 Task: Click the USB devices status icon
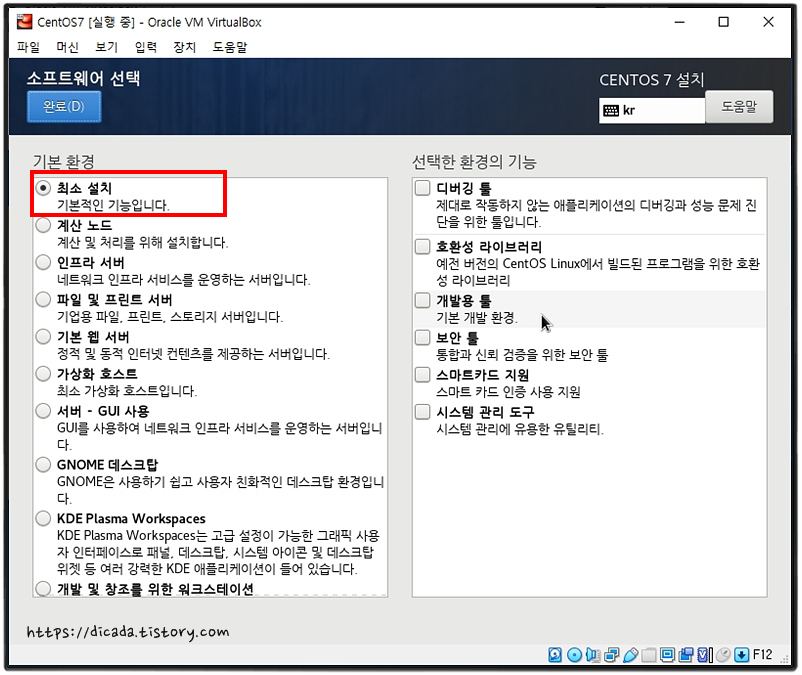pos(631,655)
